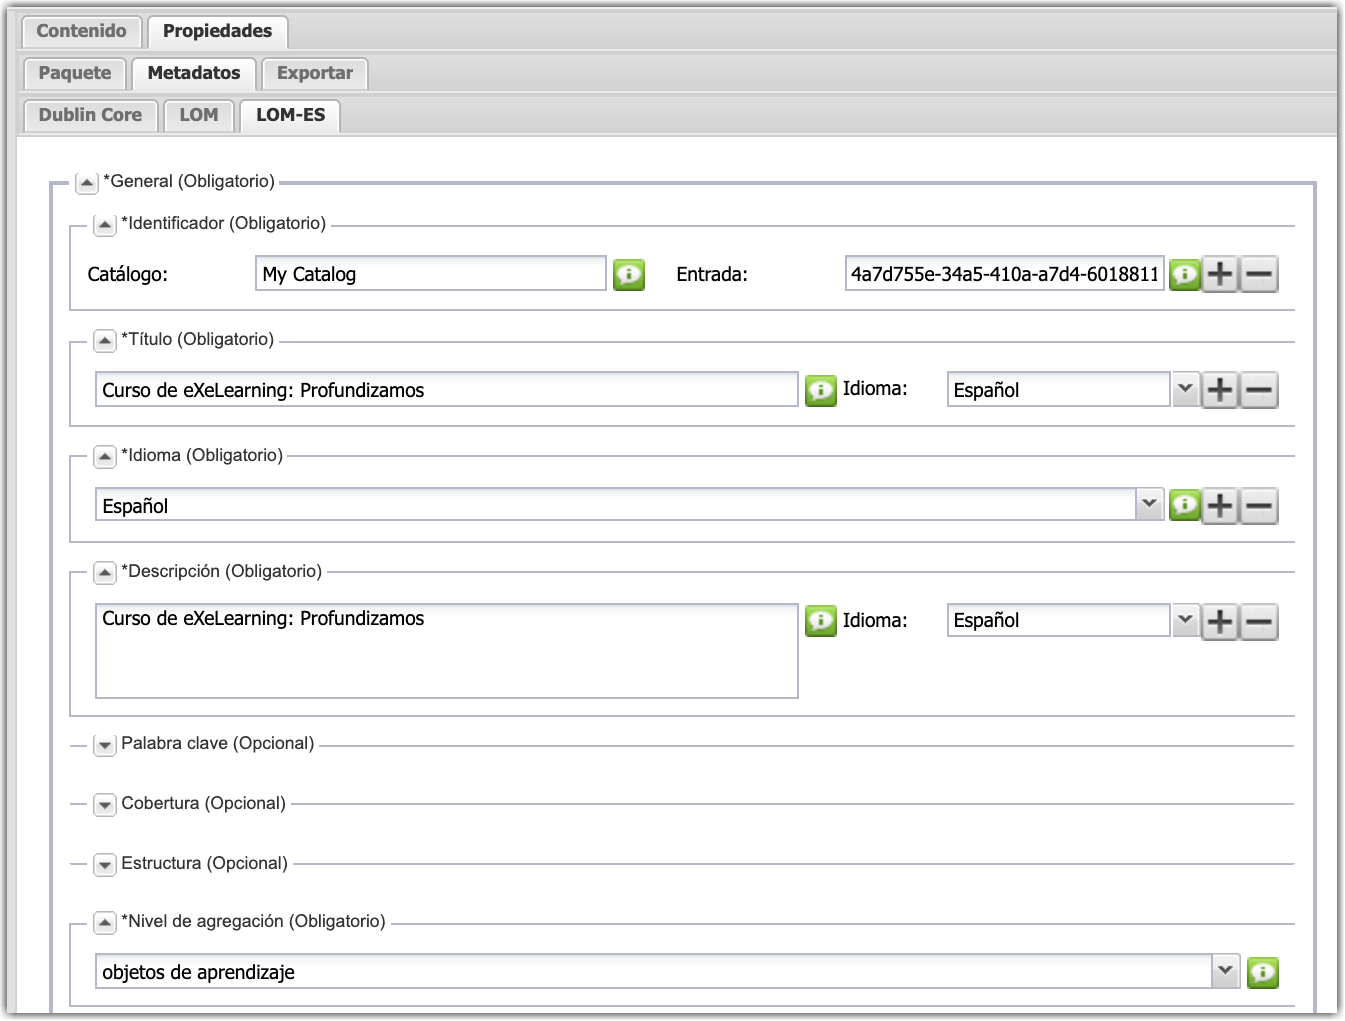Viewport: 1345px width, 1021px height.
Task: Switch to the Contenido tab
Action: click(x=81, y=31)
